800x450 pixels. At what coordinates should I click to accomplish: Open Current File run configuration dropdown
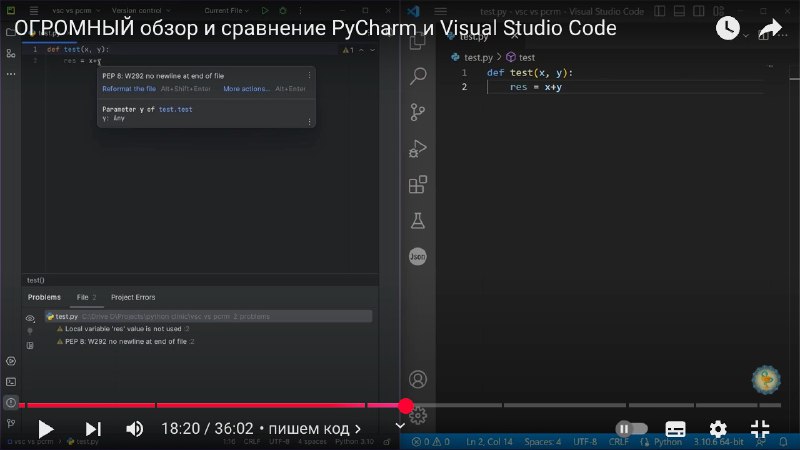tap(227, 10)
